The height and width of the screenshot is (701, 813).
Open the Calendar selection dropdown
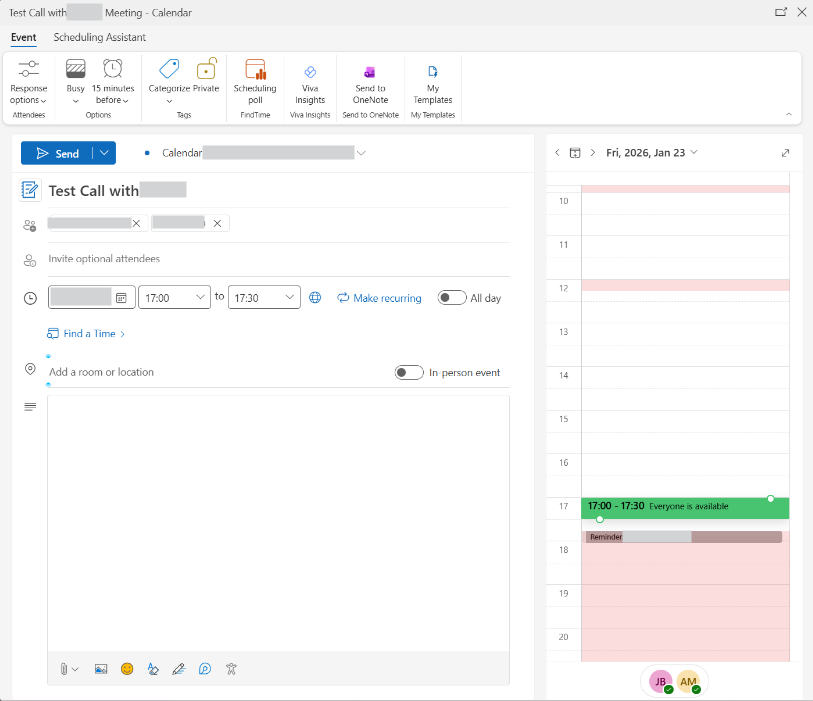pos(361,153)
